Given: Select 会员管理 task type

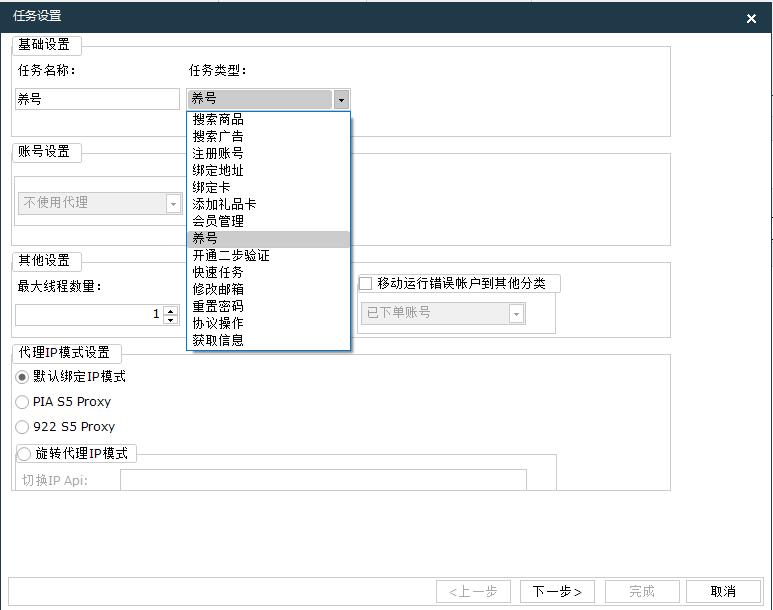Looking at the screenshot, I should pyautogui.click(x=268, y=221).
